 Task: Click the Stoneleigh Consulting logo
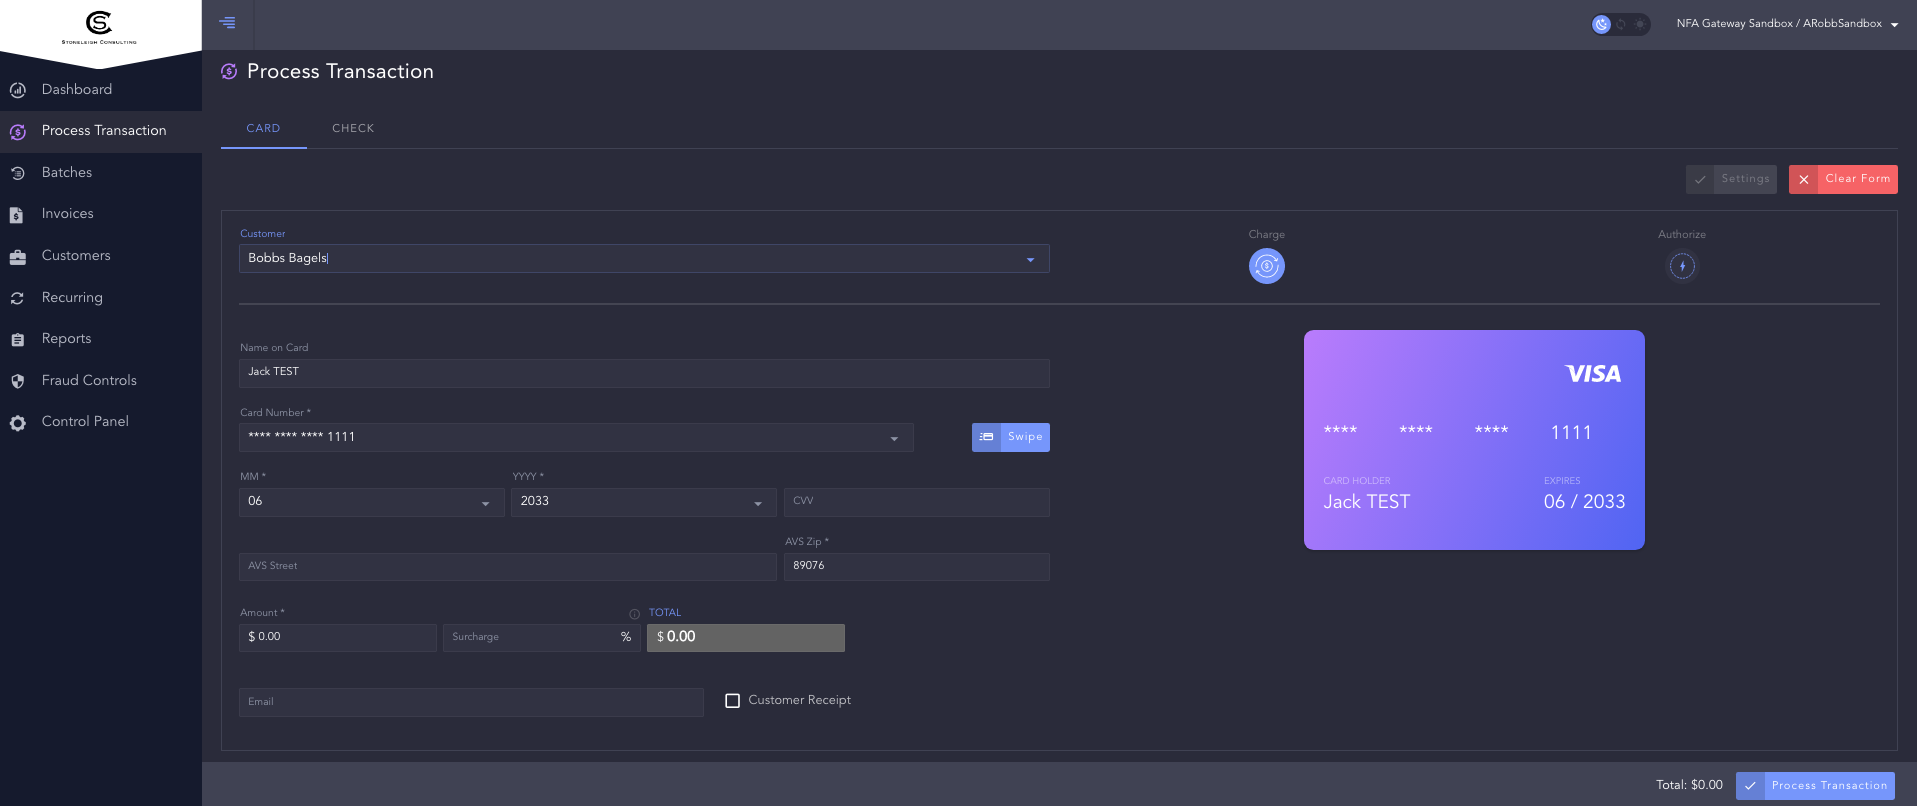coord(99,27)
